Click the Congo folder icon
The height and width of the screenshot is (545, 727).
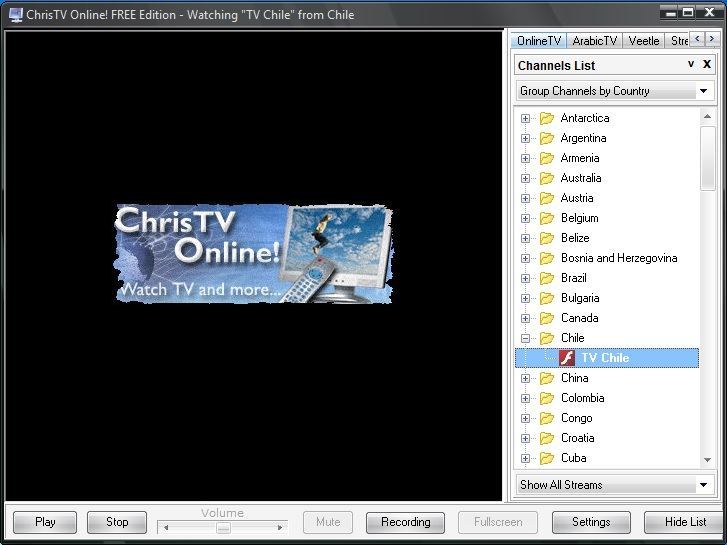[x=547, y=418]
